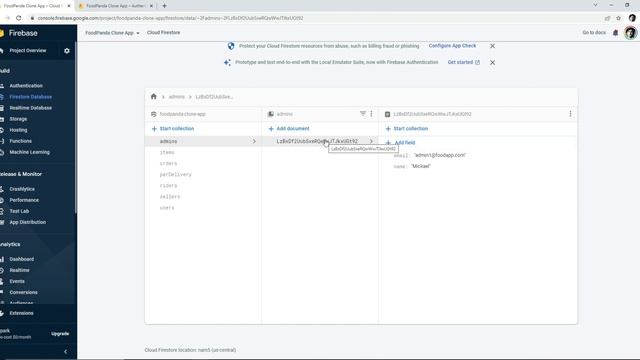Image resolution: width=640 pixels, height=360 pixels.
Task: Open Authentication in the sidebar
Action: pyautogui.click(x=26, y=86)
